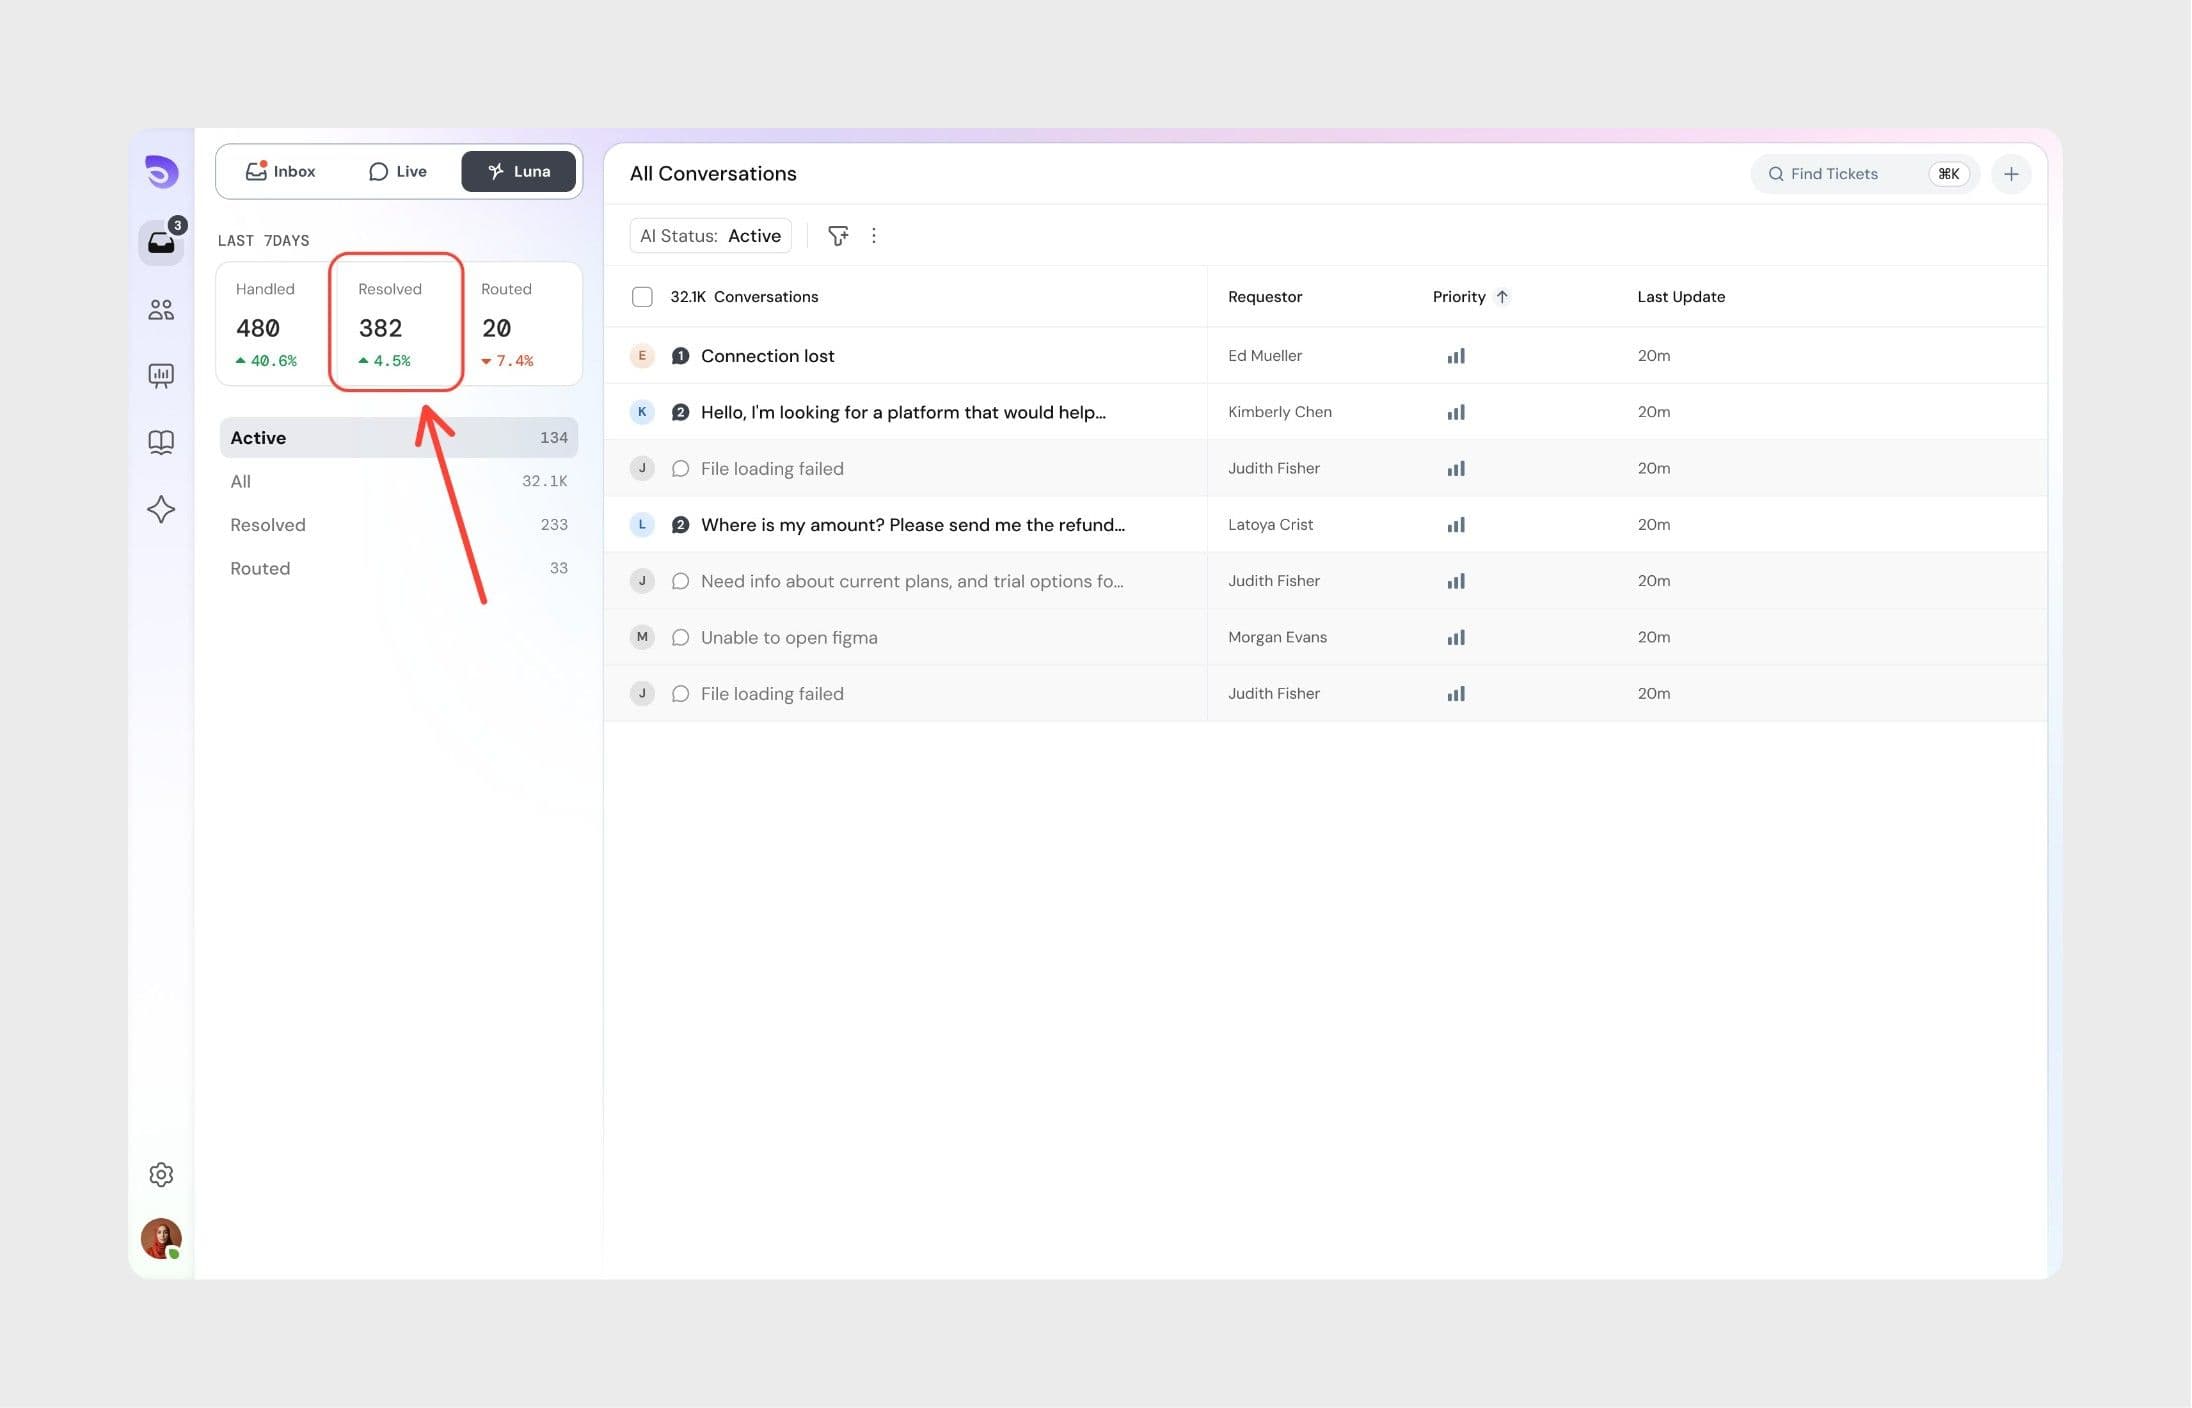This screenshot has height=1408, width=2192.
Task: Open the knowledge base book icon
Action: point(161,442)
